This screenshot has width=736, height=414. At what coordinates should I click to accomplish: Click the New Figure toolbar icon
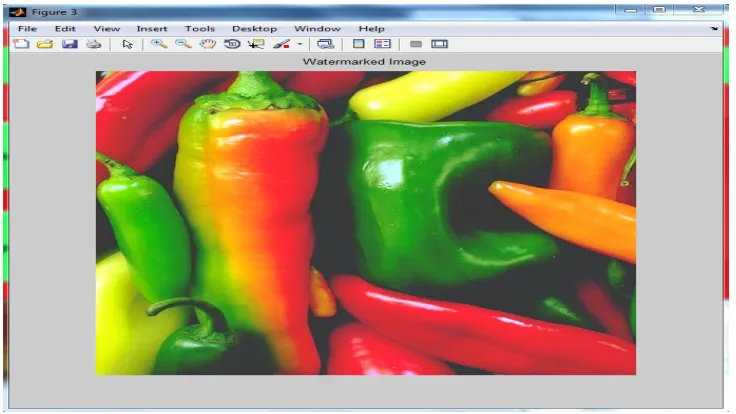(21, 44)
